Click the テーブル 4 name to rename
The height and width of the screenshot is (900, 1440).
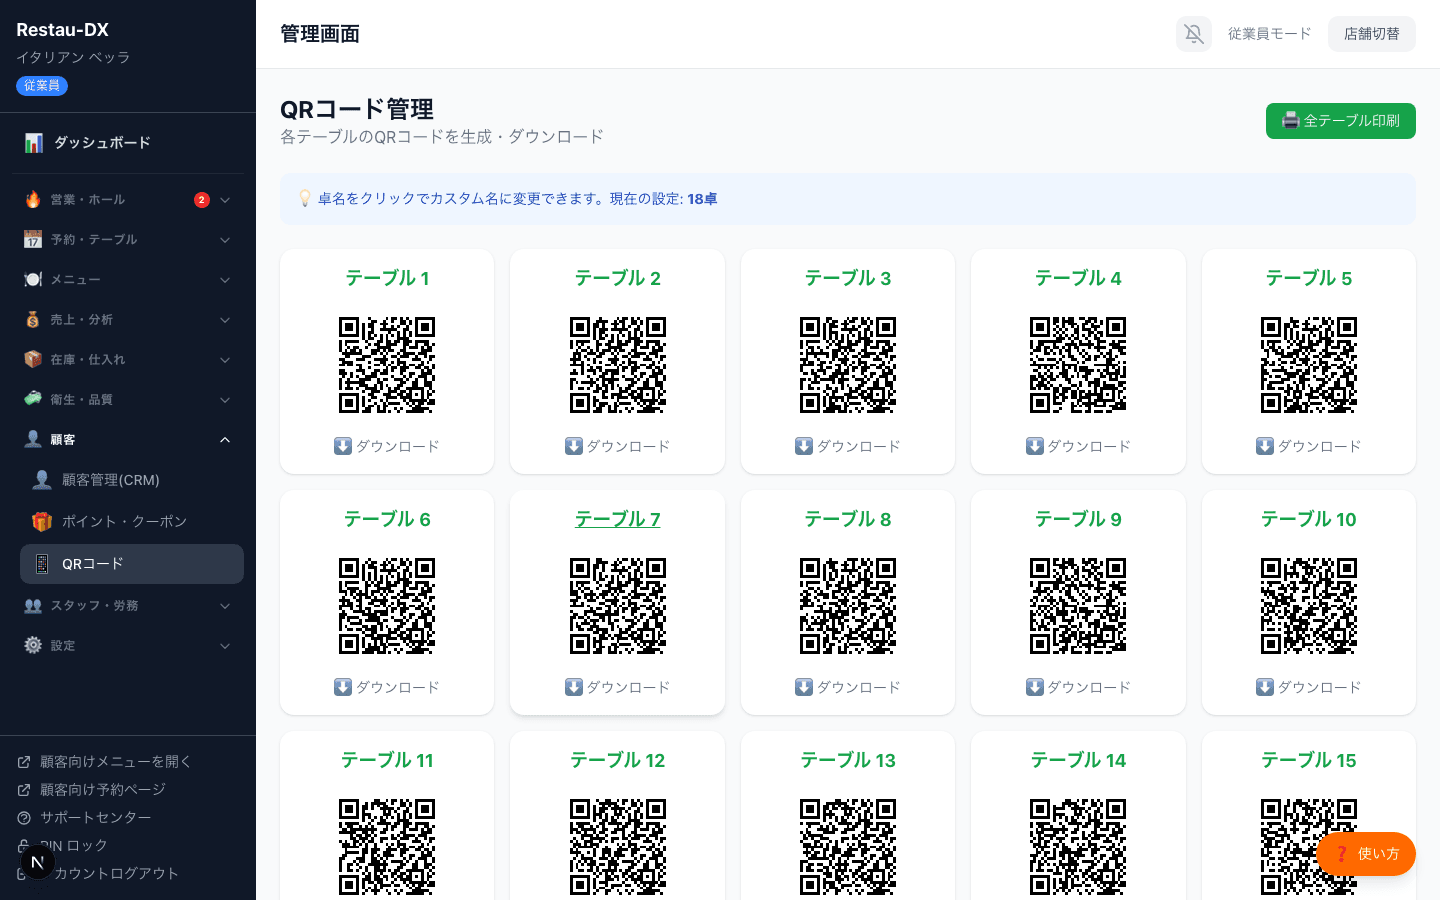click(1078, 278)
